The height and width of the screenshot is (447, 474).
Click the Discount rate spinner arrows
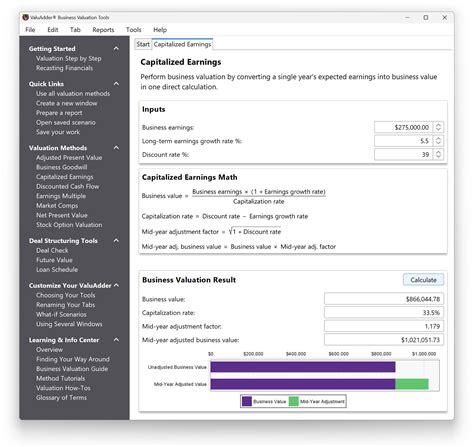coord(438,154)
